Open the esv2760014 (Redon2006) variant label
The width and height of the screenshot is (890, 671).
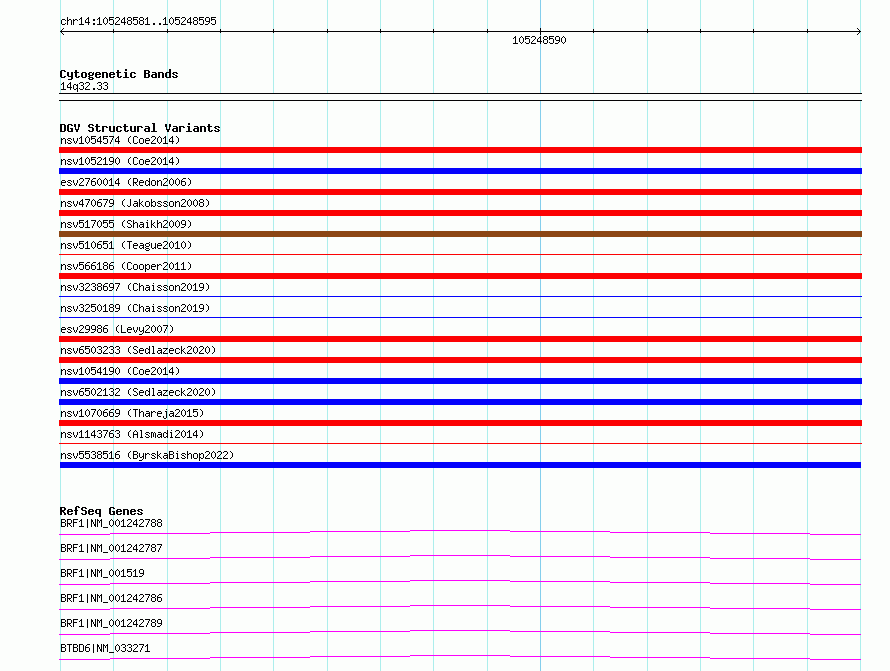click(126, 182)
